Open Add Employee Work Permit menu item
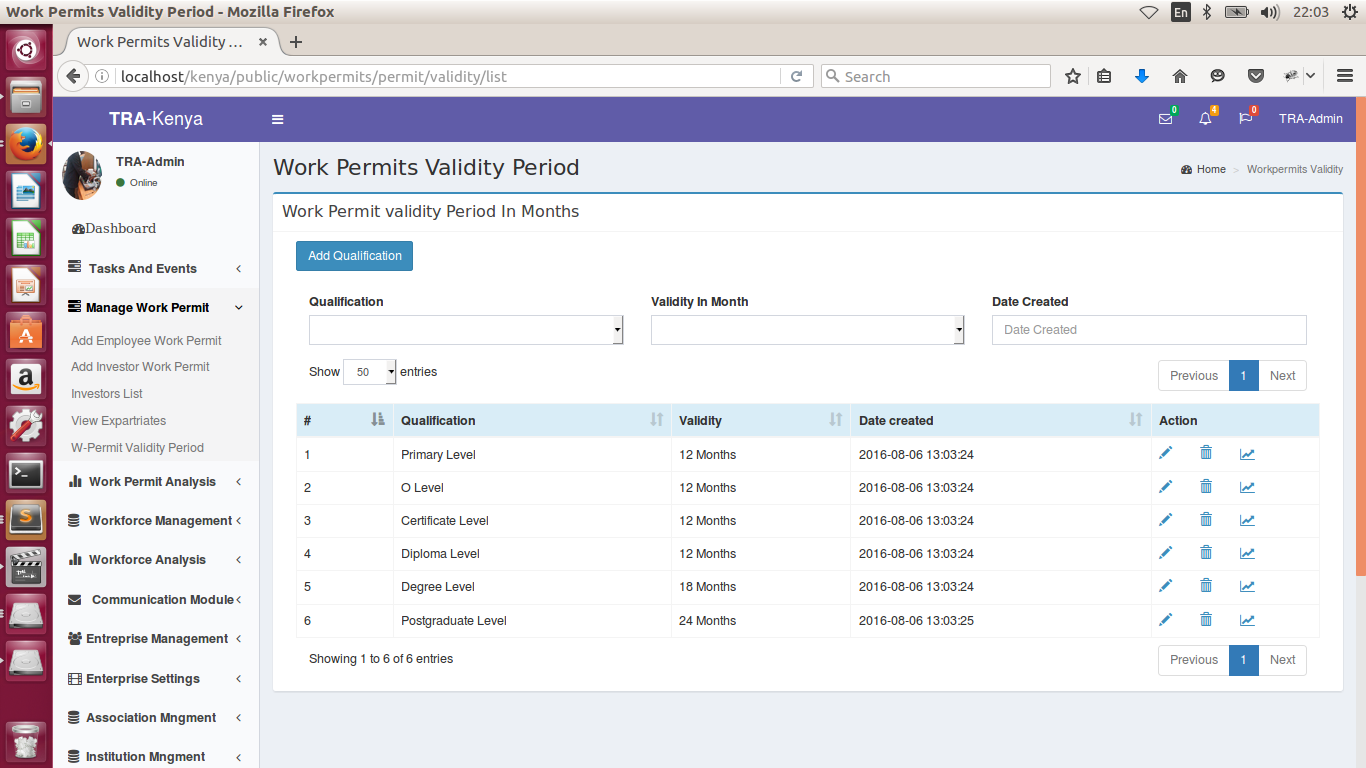Image resolution: width=1366 pixels, height=768 pixels. (x=146, y=341)
